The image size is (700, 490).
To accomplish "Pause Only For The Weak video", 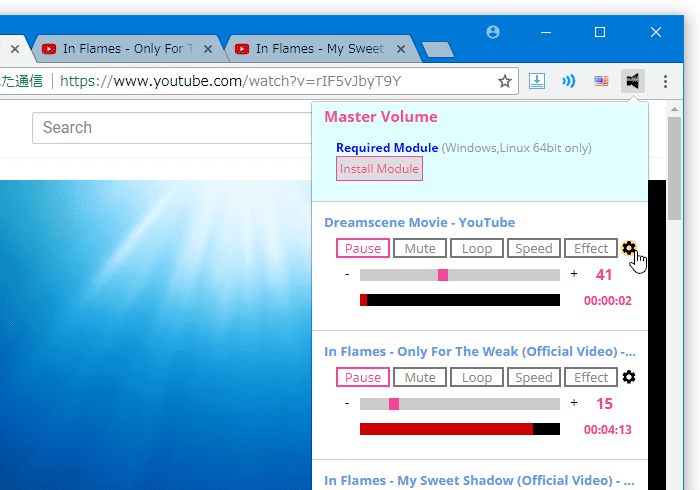I will (363, 377).
